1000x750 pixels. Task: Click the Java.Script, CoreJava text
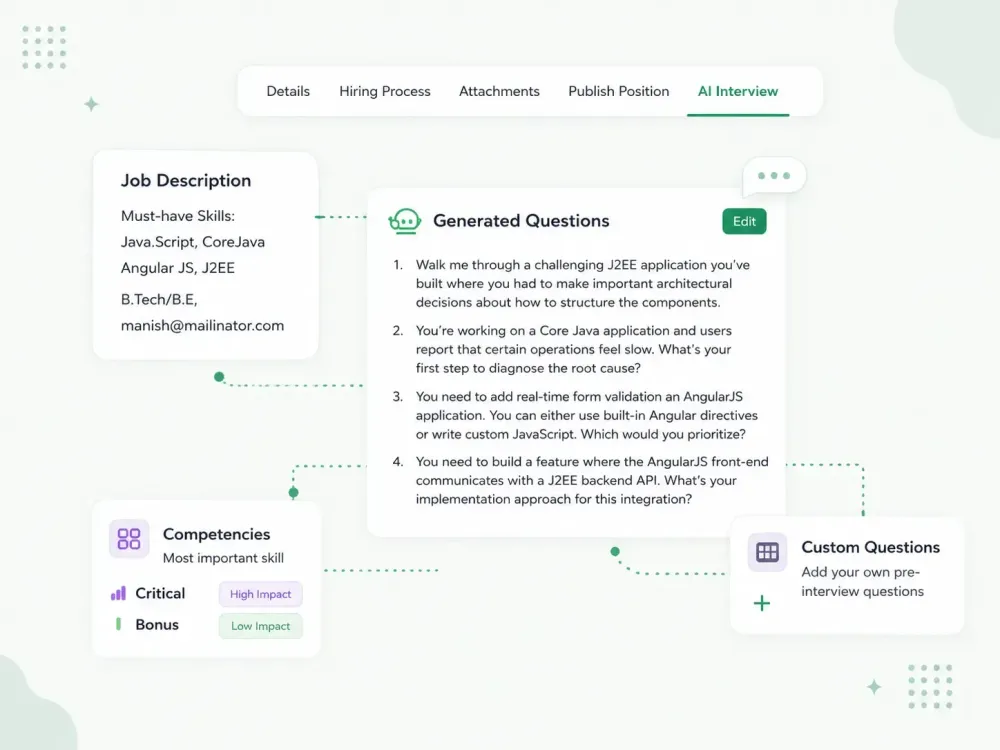click(193, 242)
